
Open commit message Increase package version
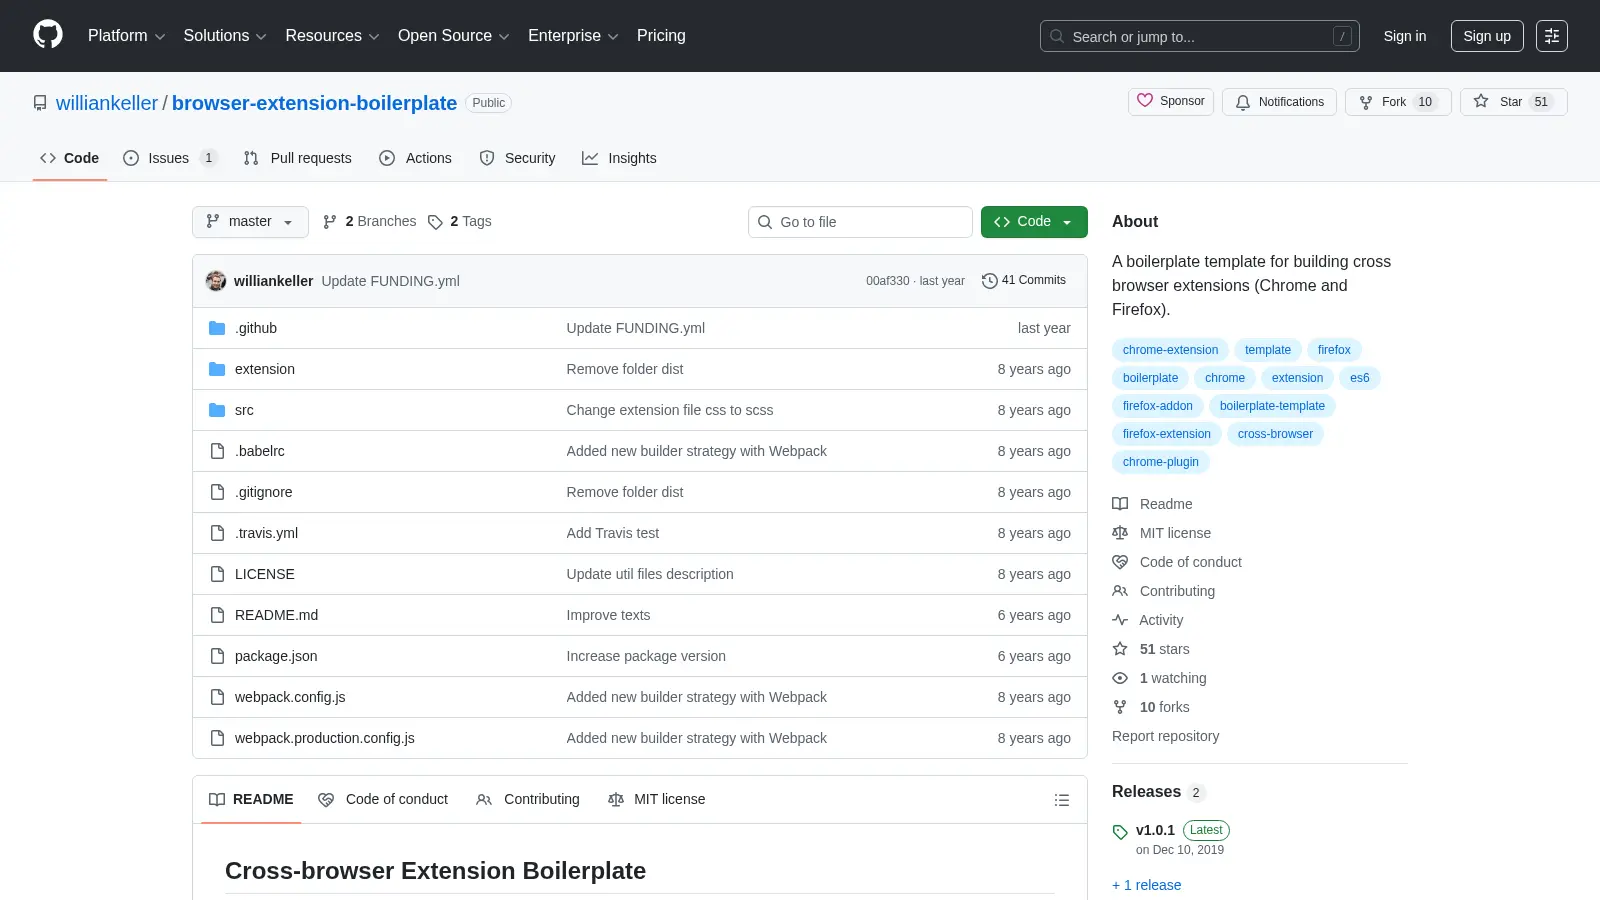tap(646, 656)
